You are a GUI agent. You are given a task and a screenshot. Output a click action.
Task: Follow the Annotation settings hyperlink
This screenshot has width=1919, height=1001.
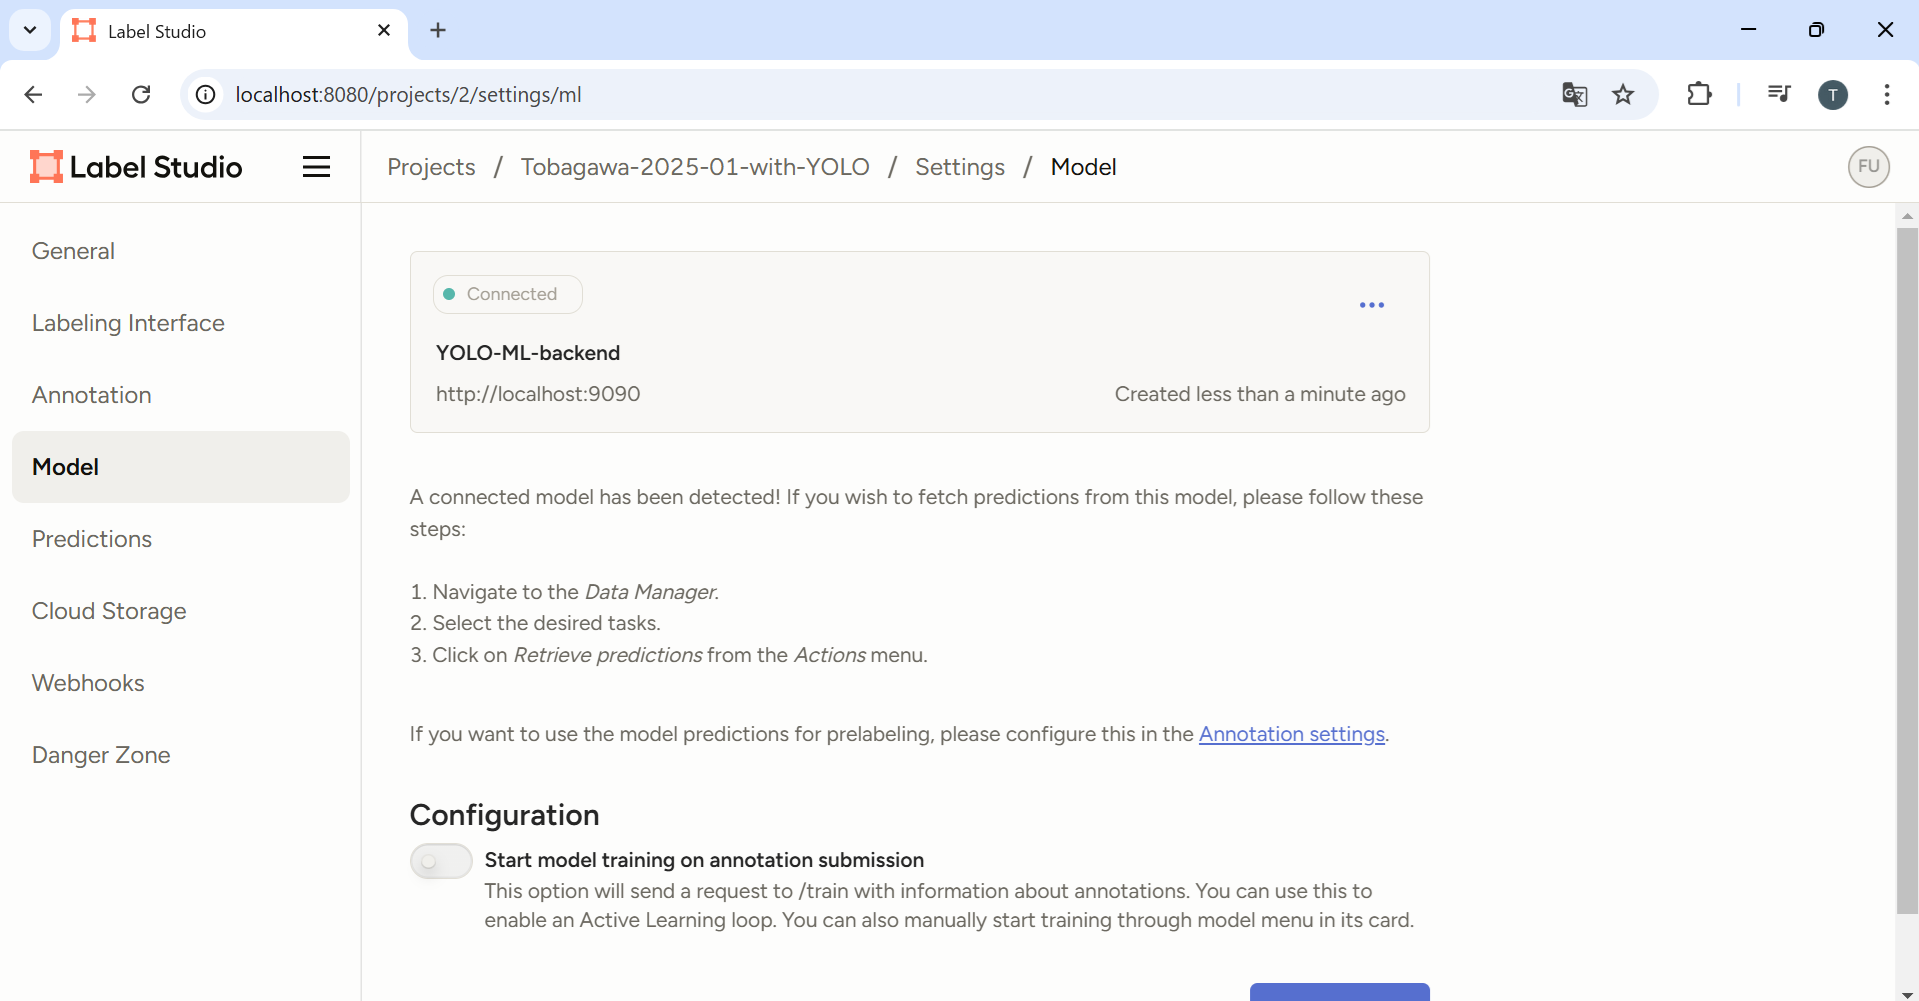click(x=1292, y=734)
